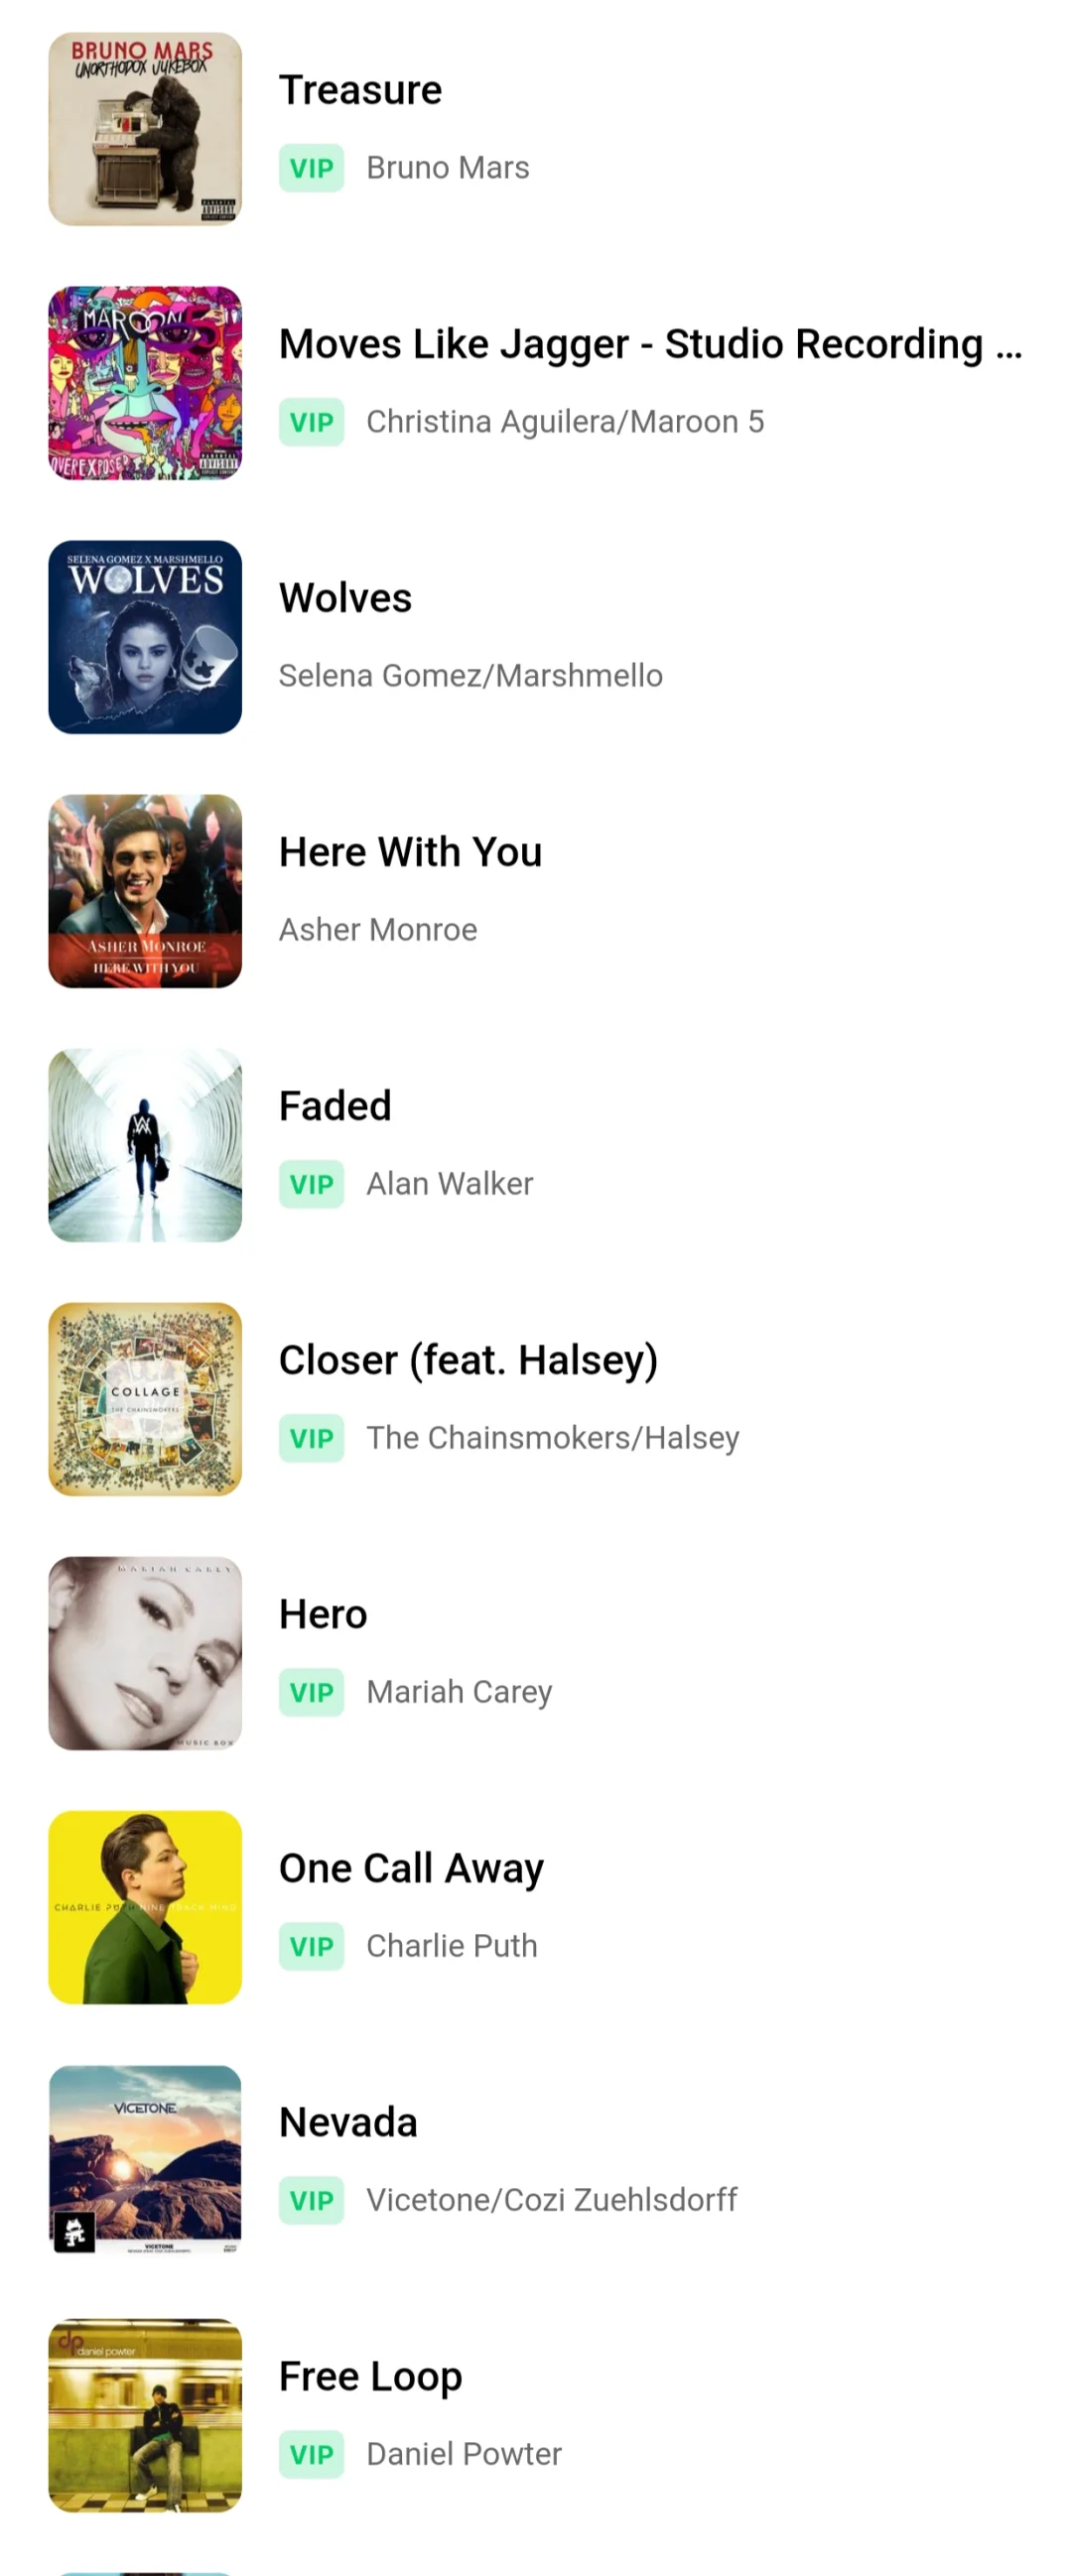Open the Free Loop track
Image resolution: width=1072 pixels, height=2576 pixels.
pos(370,2377)
